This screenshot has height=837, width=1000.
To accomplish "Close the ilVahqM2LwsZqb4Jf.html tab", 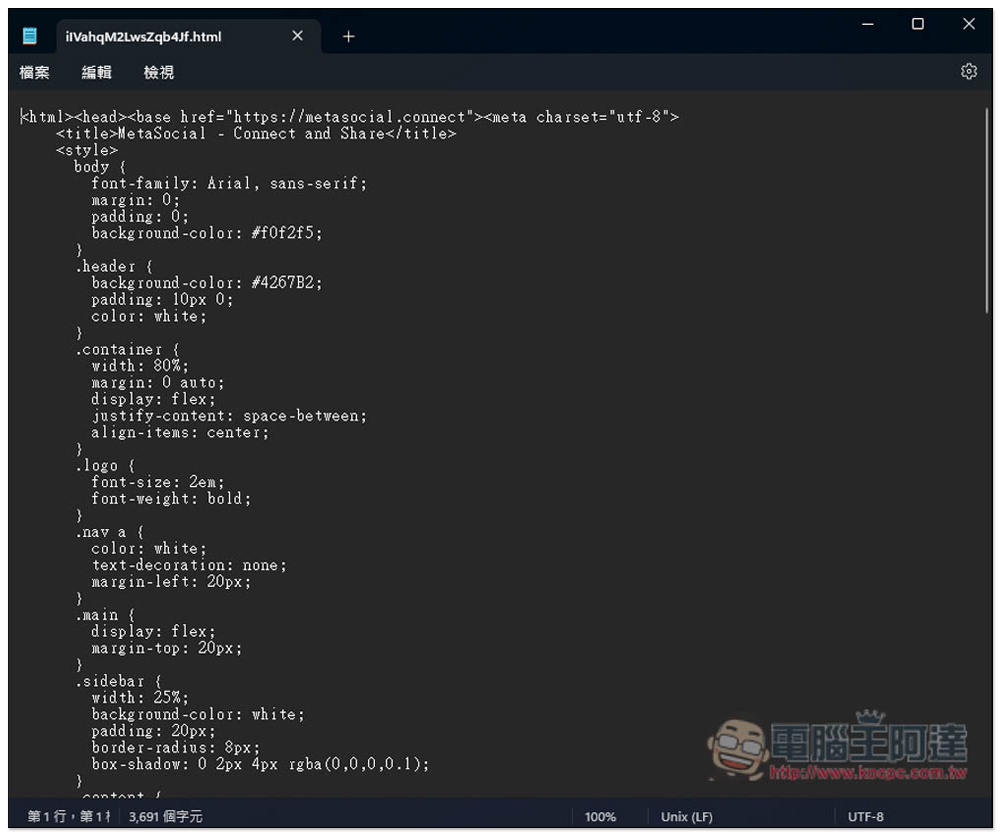I will tap(297, 36).
